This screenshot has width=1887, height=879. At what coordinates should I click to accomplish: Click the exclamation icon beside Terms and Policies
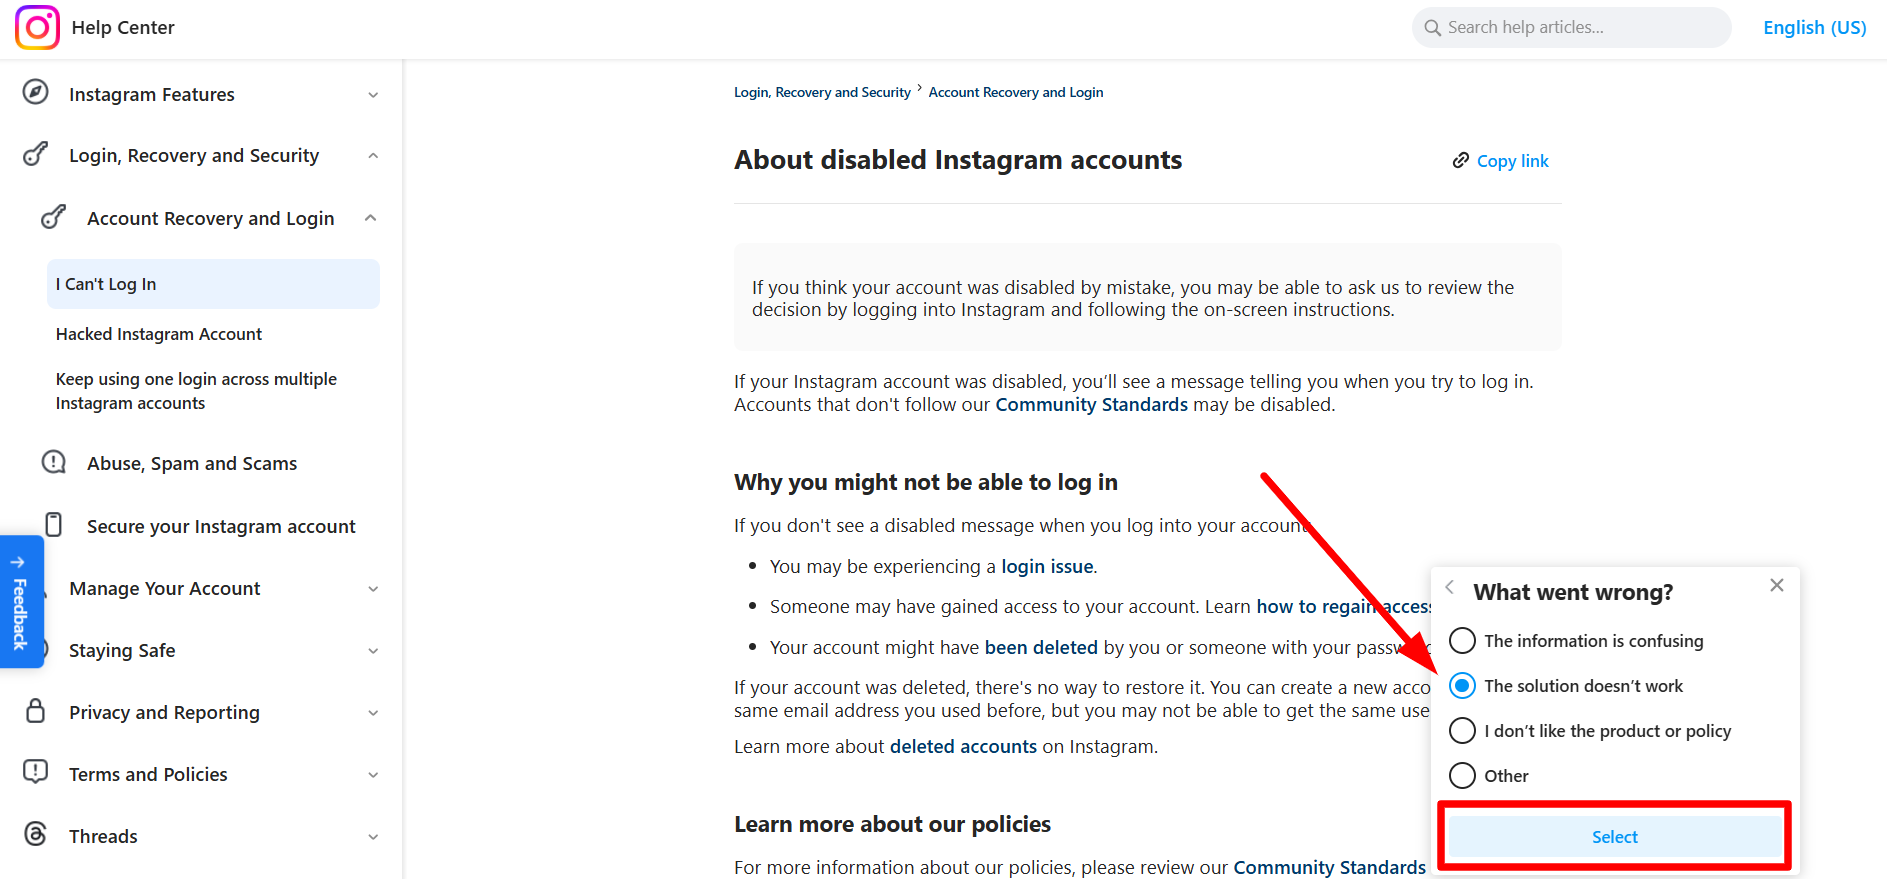36,772
